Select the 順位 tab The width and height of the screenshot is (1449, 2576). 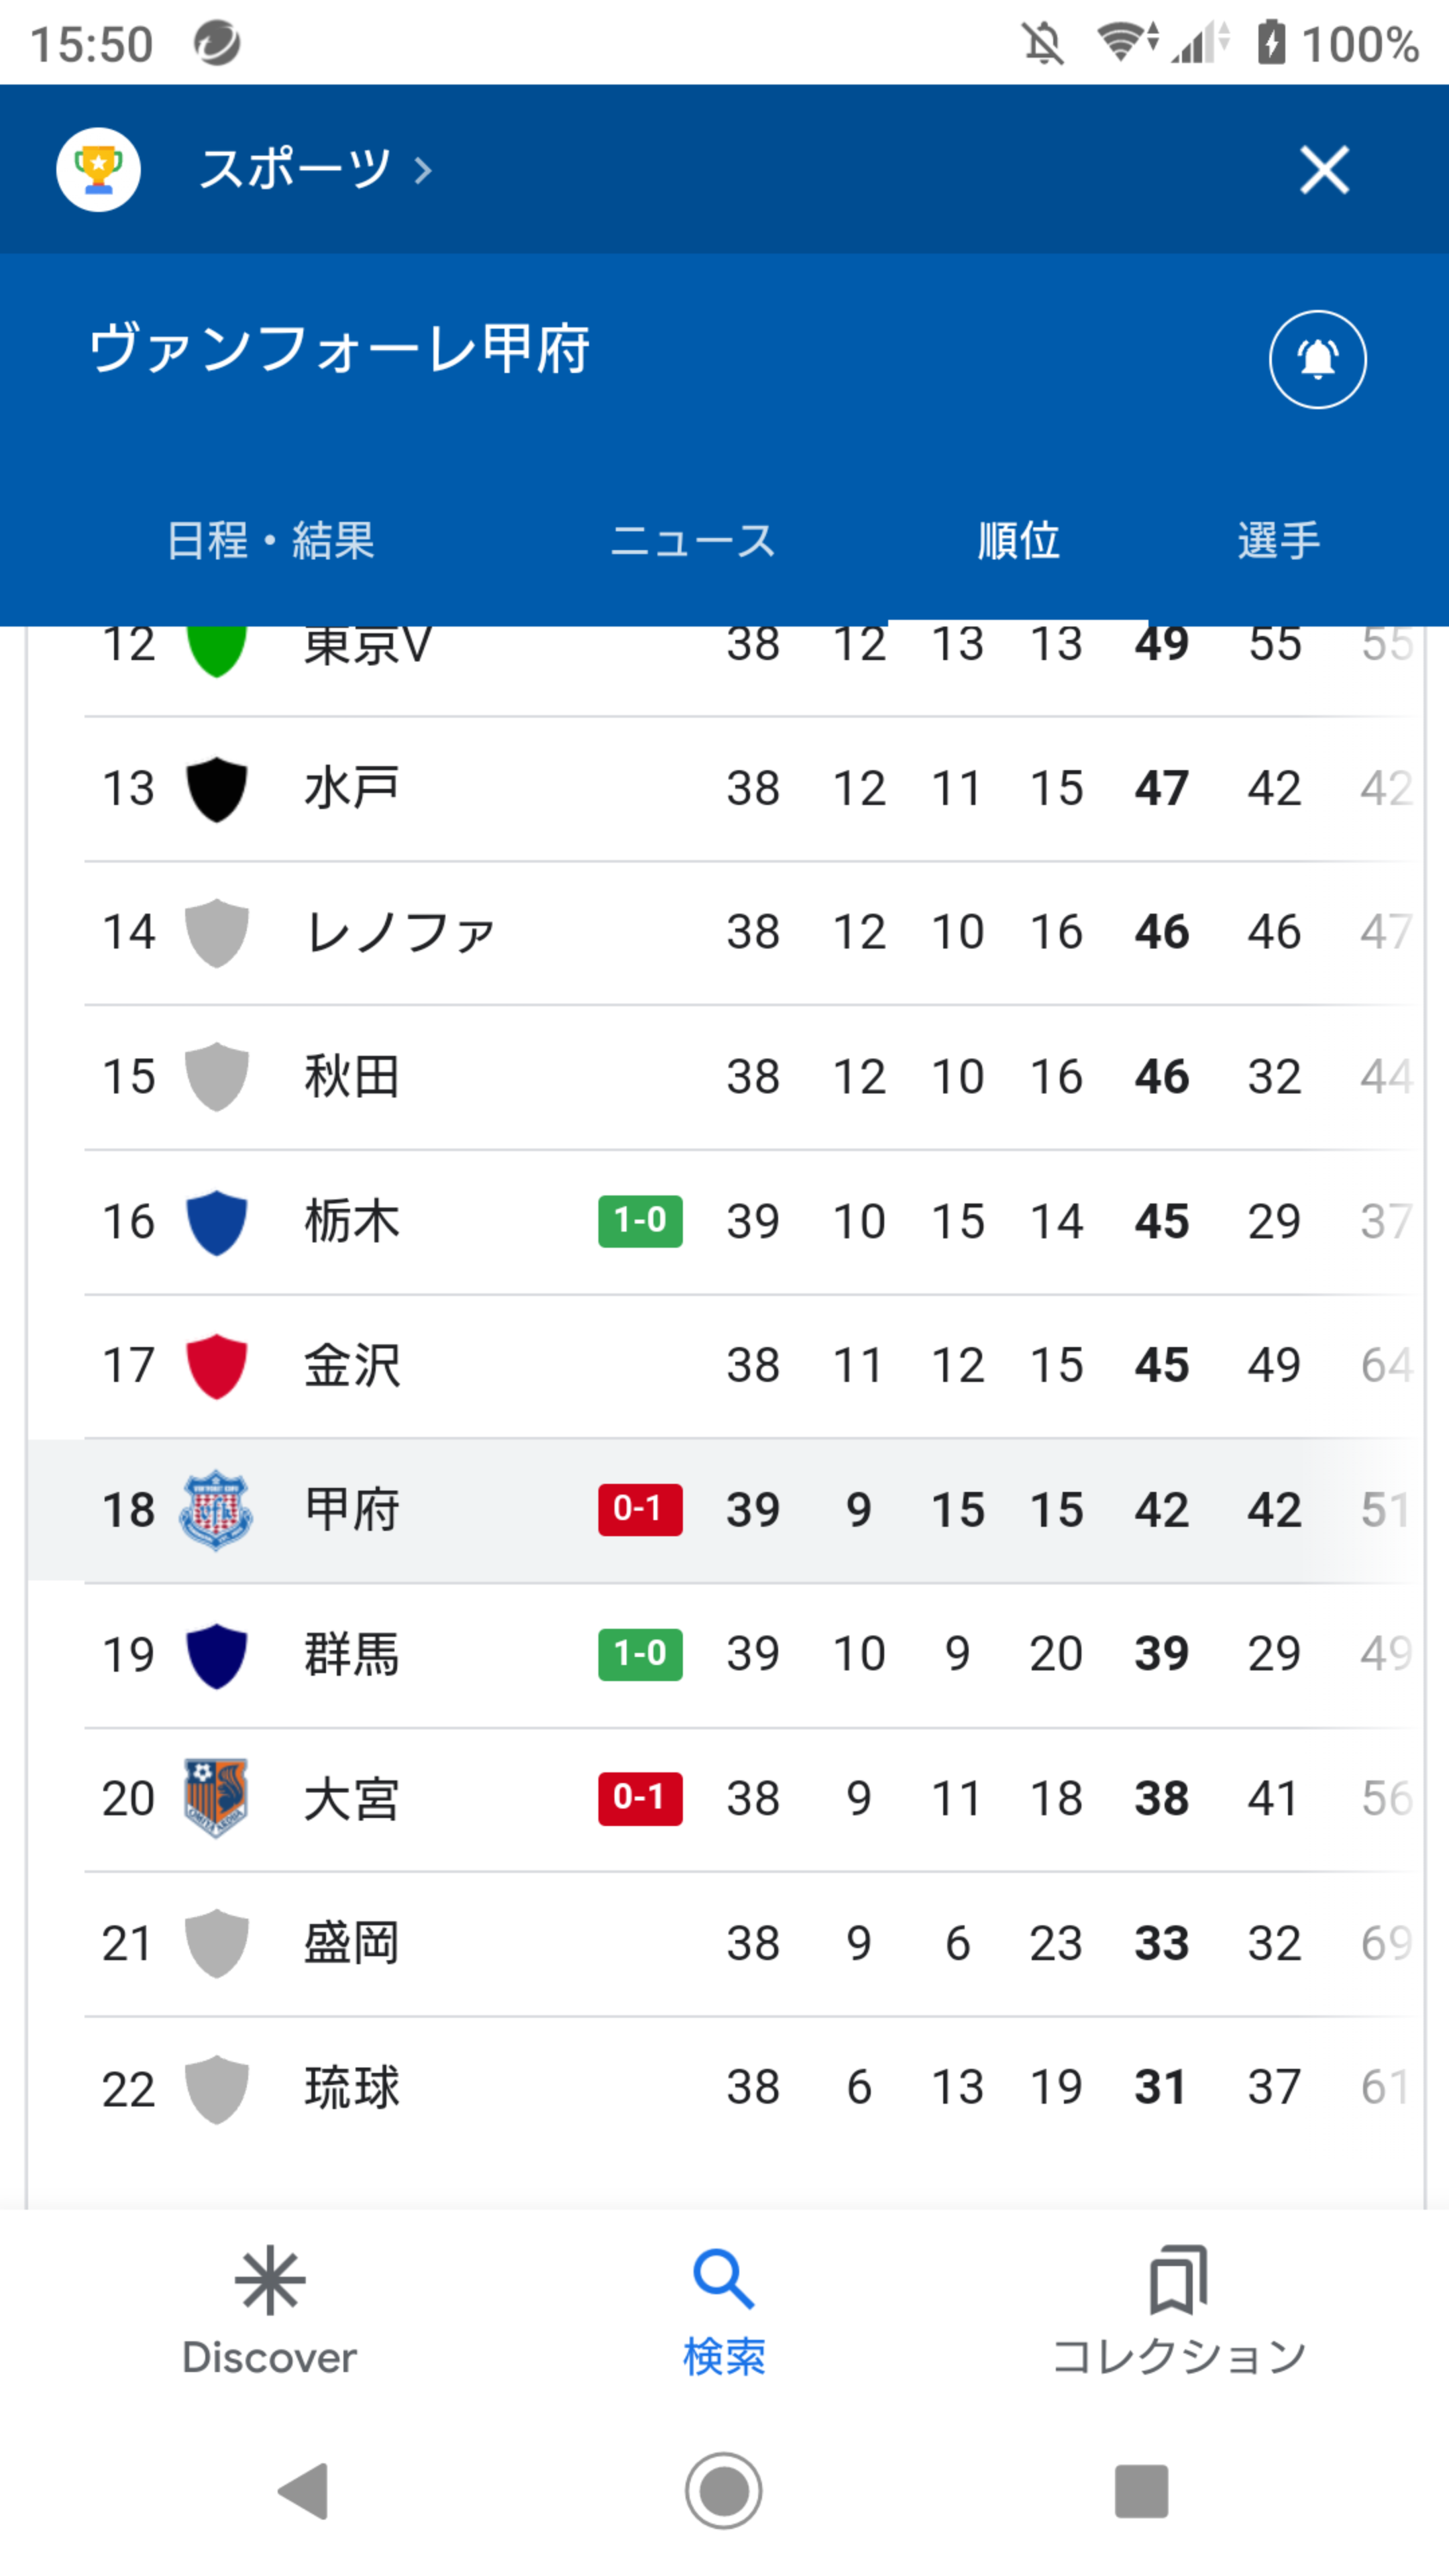1018,540
